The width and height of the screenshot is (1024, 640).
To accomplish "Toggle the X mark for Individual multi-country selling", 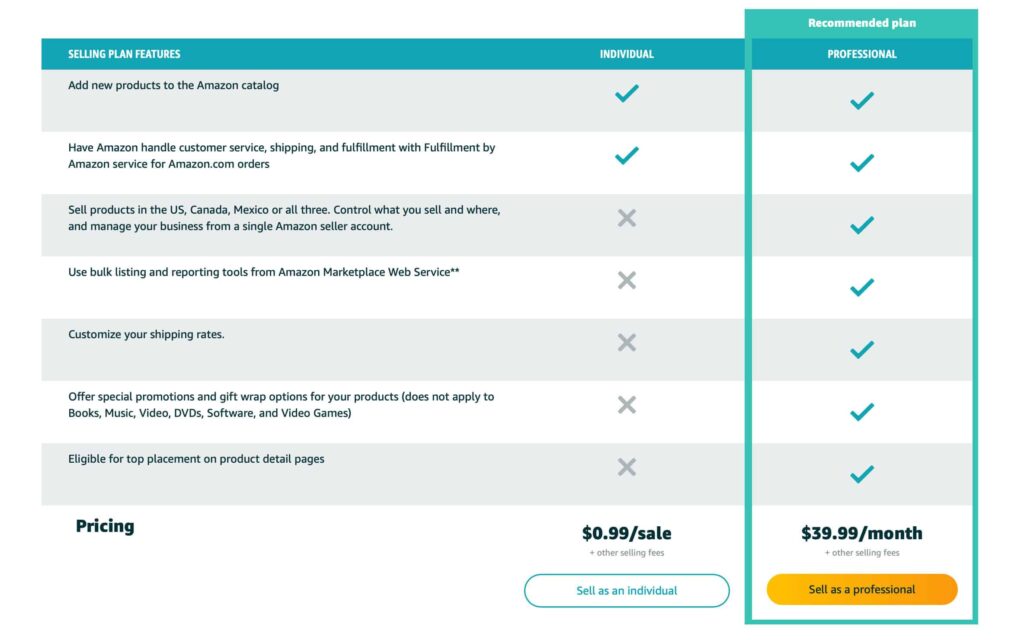I will point(626,217).
